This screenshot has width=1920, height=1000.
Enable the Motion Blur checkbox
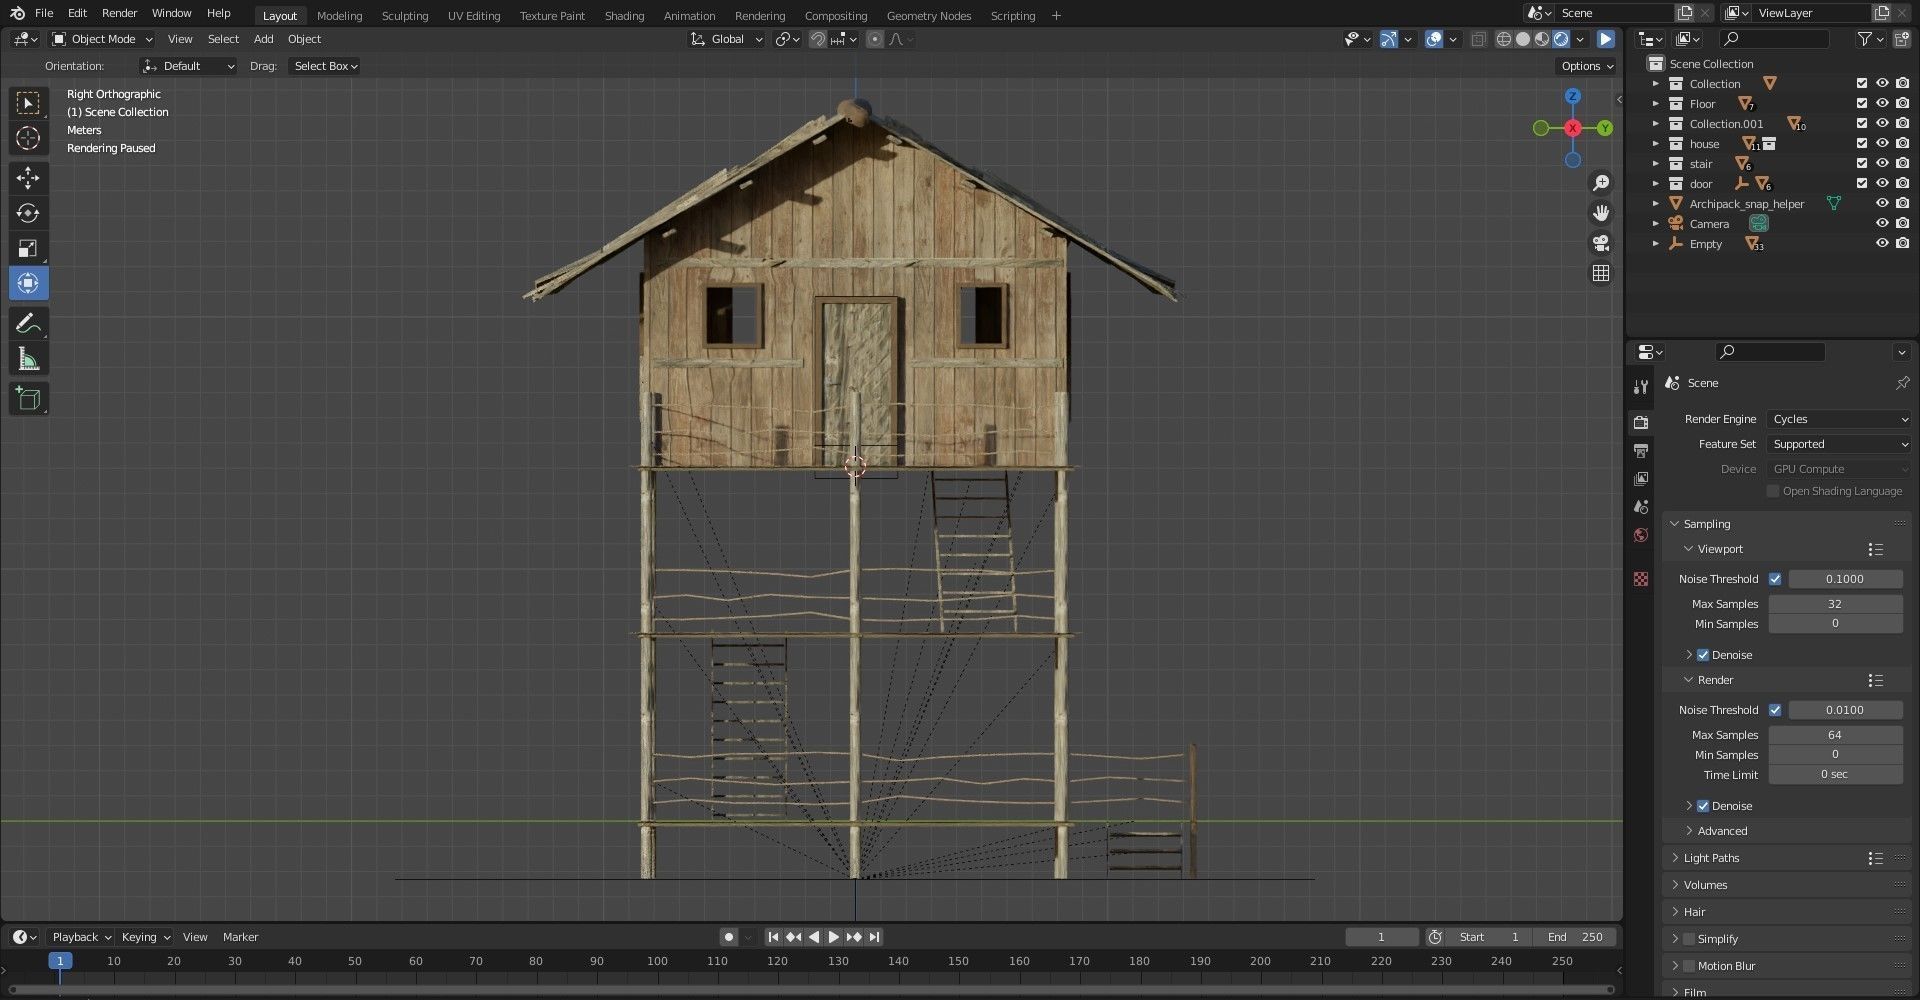point(1689,966)
